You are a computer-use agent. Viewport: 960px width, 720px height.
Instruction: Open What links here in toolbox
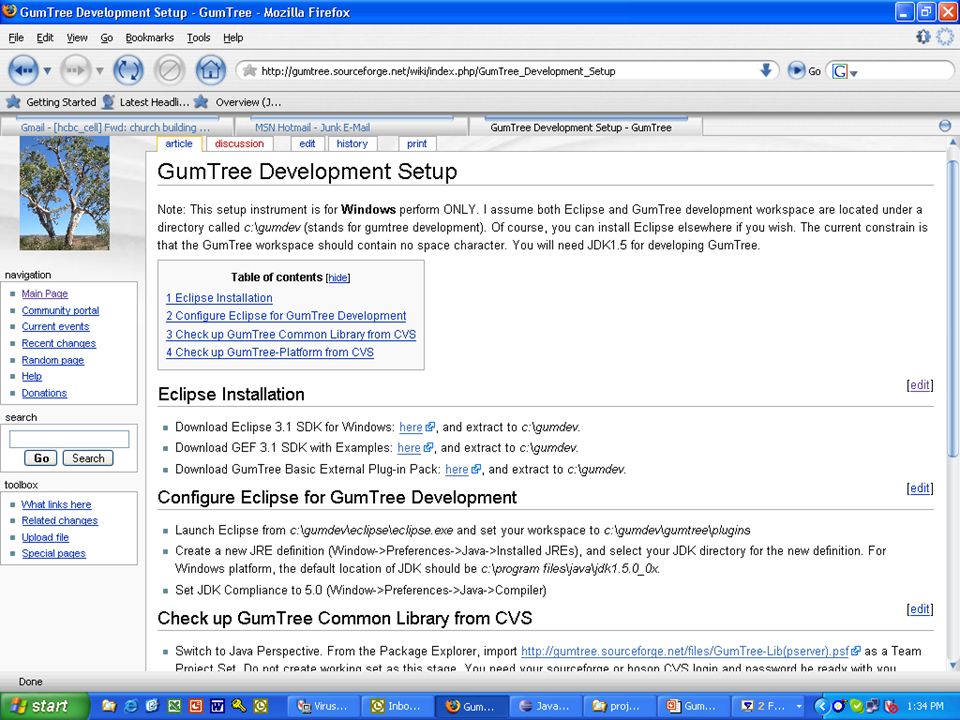click(56, 504)
